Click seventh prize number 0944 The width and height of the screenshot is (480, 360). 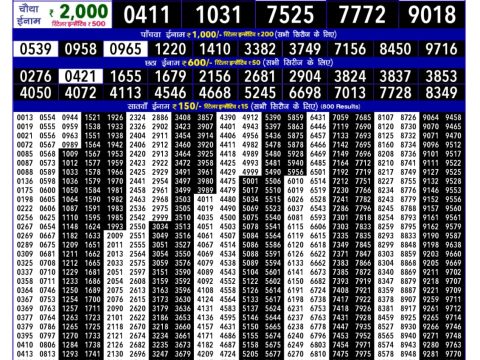pos(70,117)
